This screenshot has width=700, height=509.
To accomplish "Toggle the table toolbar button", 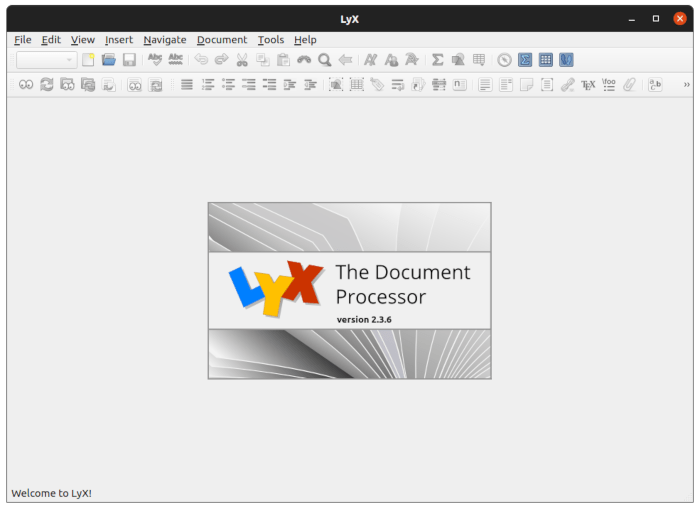I will (545, 60).
